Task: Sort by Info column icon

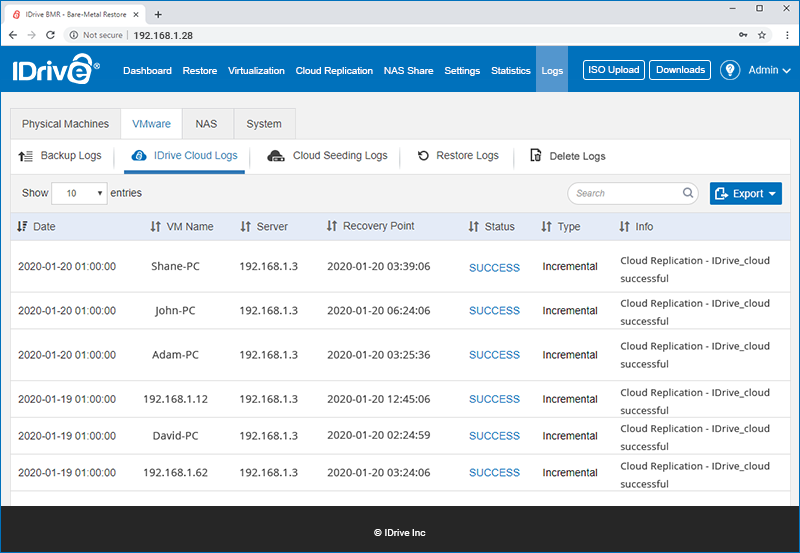Action: 624,227
